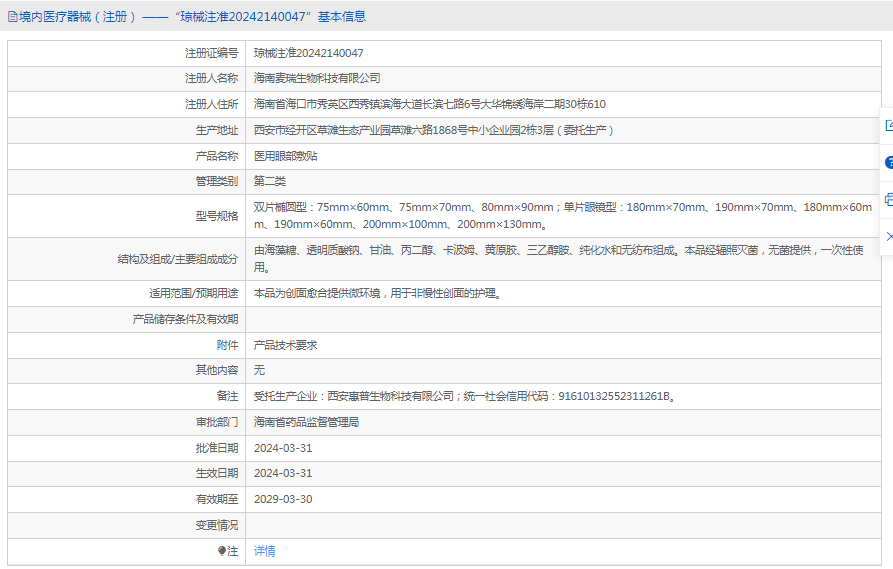The height and width of the screenshot is (569, 893).
Task: Click the 注册人住所 address value
Action: coord(429,104)
